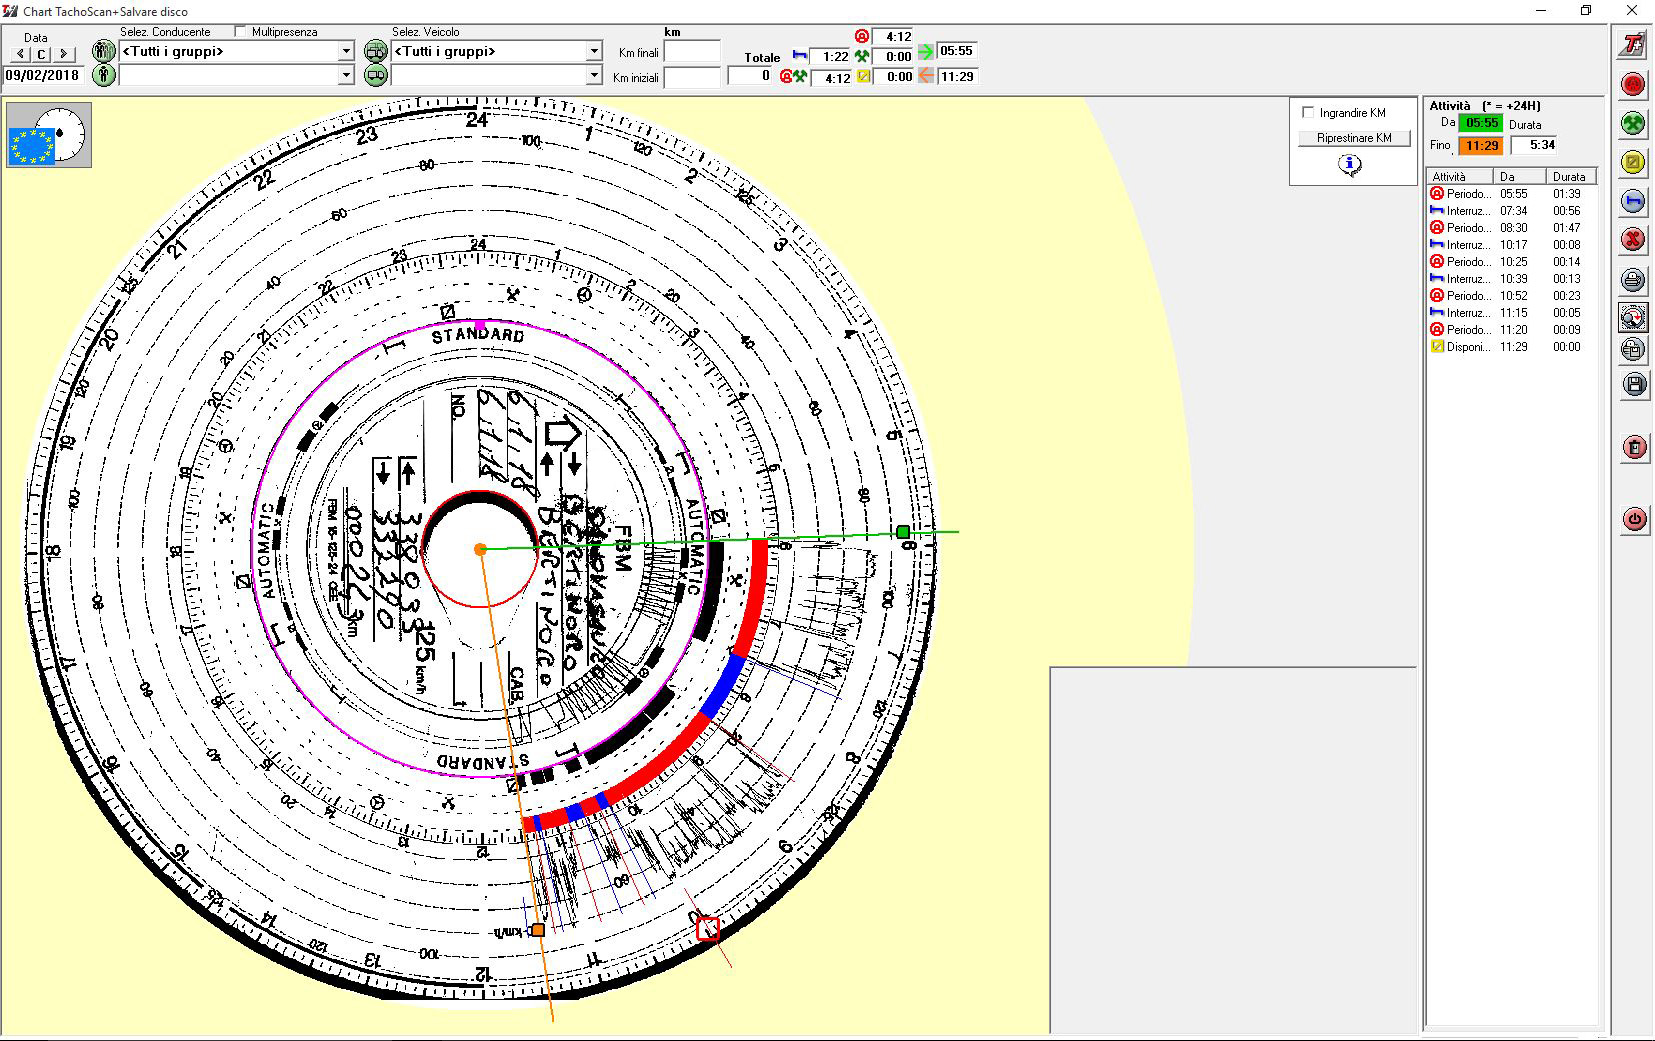Click inside the Km finali input field
The width and height of the screenshot is (1655, 1041).
point(693,51)
